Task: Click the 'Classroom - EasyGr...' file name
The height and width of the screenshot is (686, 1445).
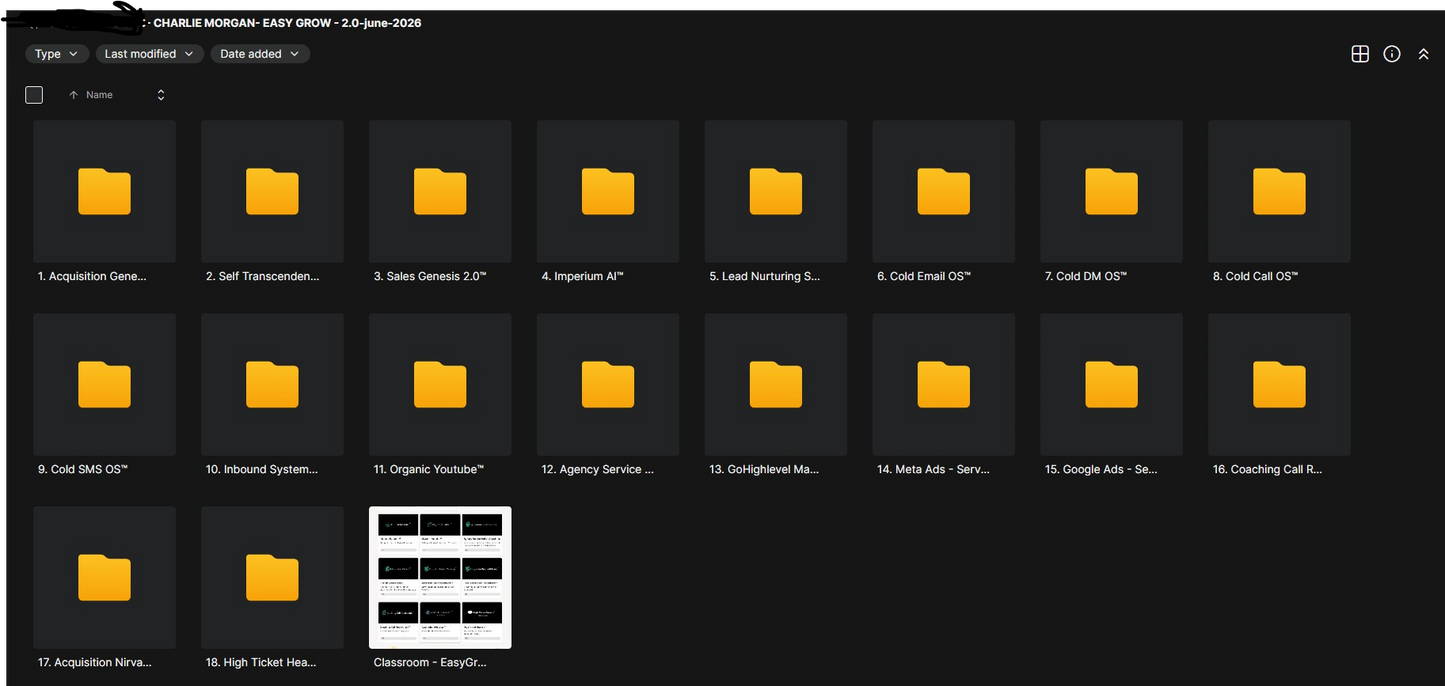Action: click(430, 662)
